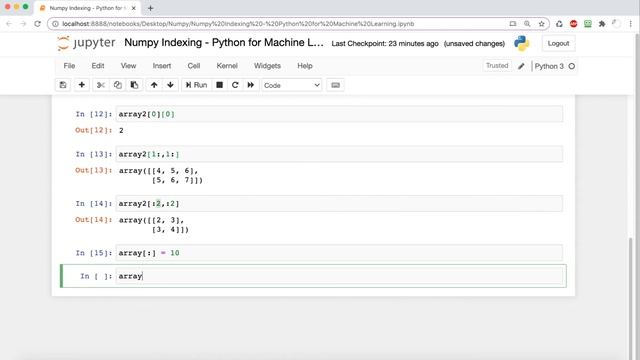Open the Help menu
This screenshot has width=640, height=360.
click(304, 66)
